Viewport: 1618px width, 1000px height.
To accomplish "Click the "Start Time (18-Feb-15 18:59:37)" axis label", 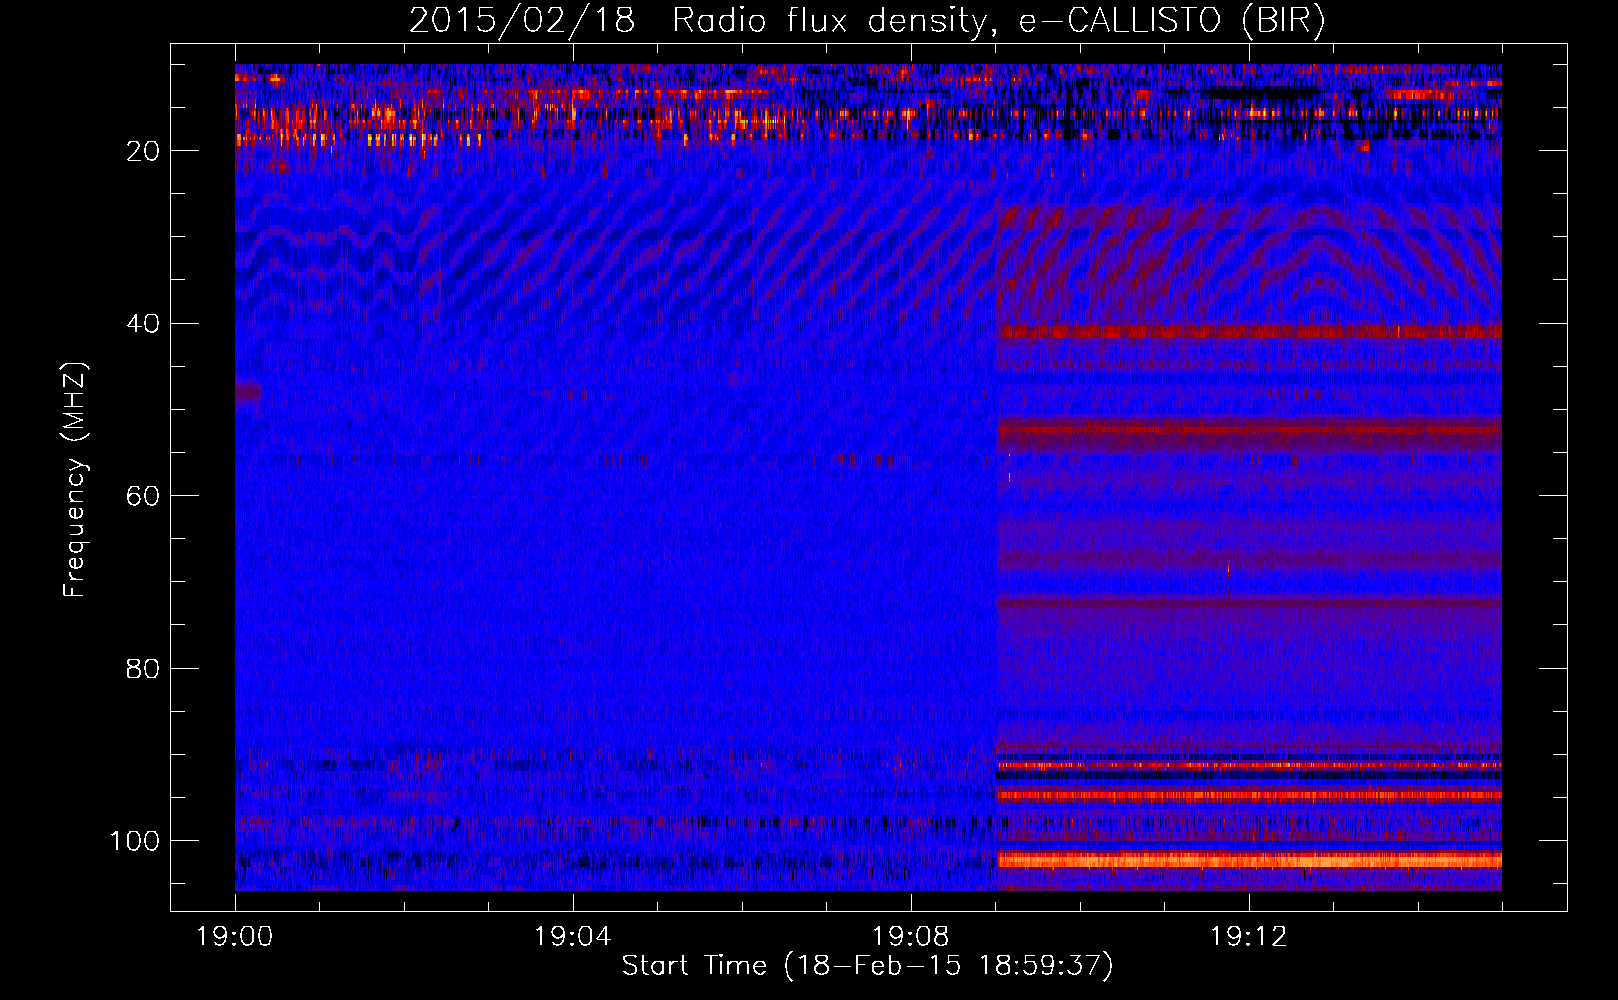I will click(x=867, y=966).
